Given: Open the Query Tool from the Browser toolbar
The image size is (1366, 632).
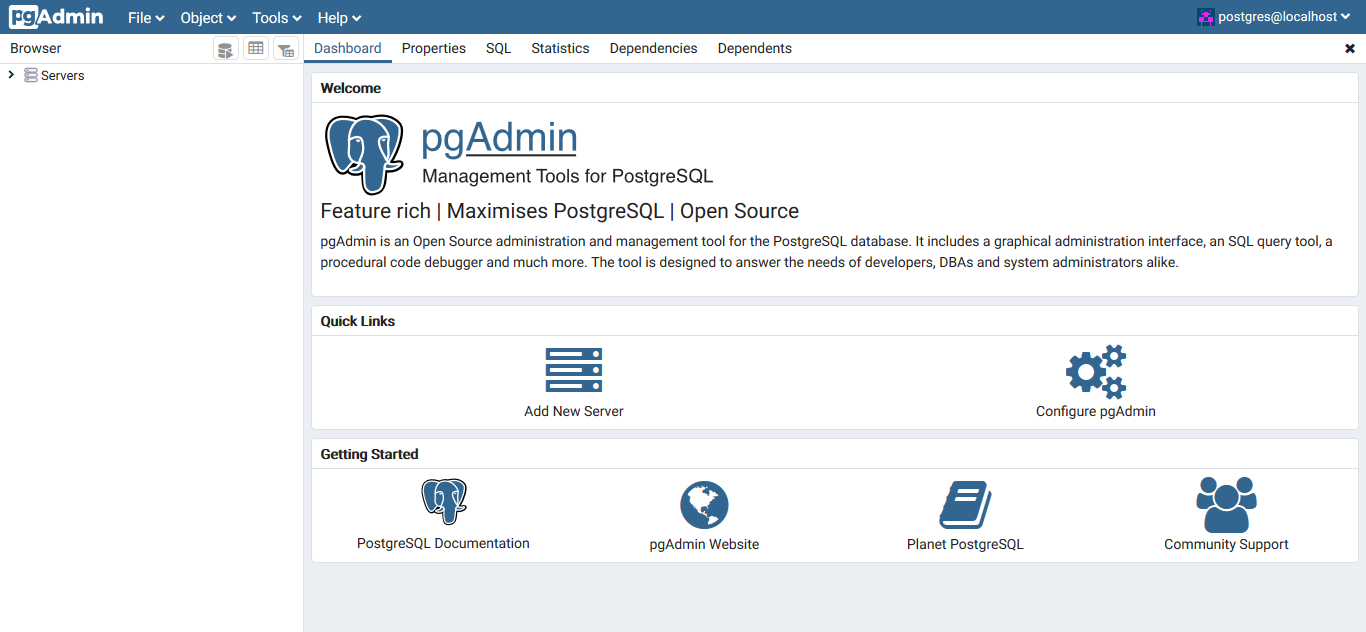Looking at the screenshot, I should (x=225, y=49).
